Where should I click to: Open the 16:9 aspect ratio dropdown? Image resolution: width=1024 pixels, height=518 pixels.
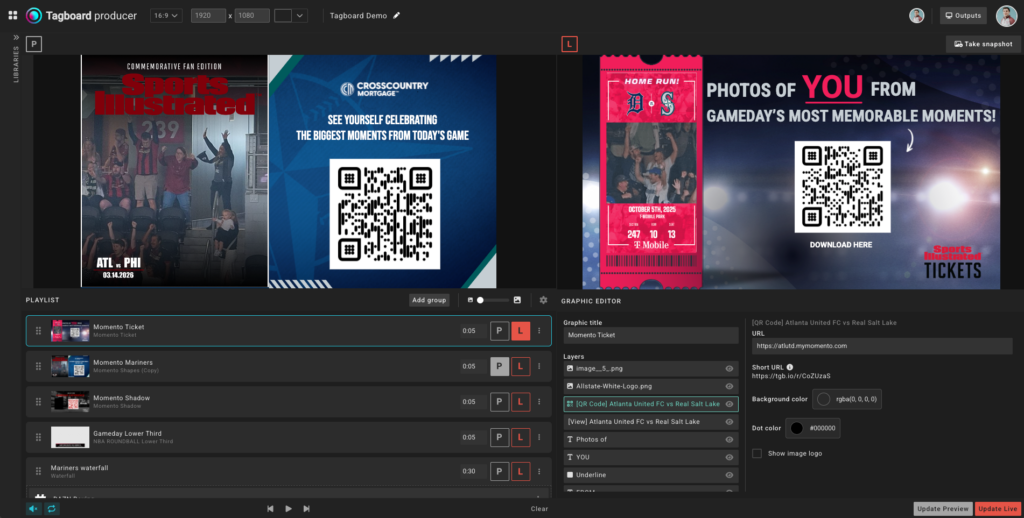166,16
